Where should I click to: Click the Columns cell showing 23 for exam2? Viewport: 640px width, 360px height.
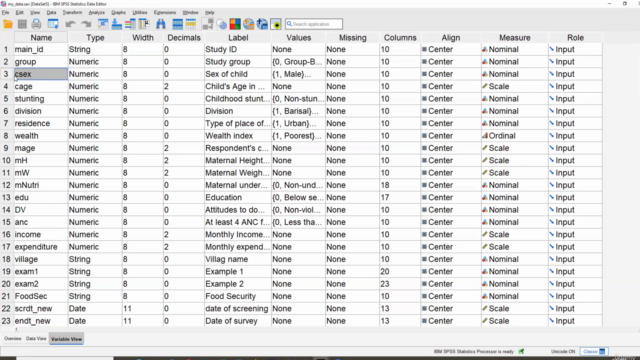(x=400, y=284)
